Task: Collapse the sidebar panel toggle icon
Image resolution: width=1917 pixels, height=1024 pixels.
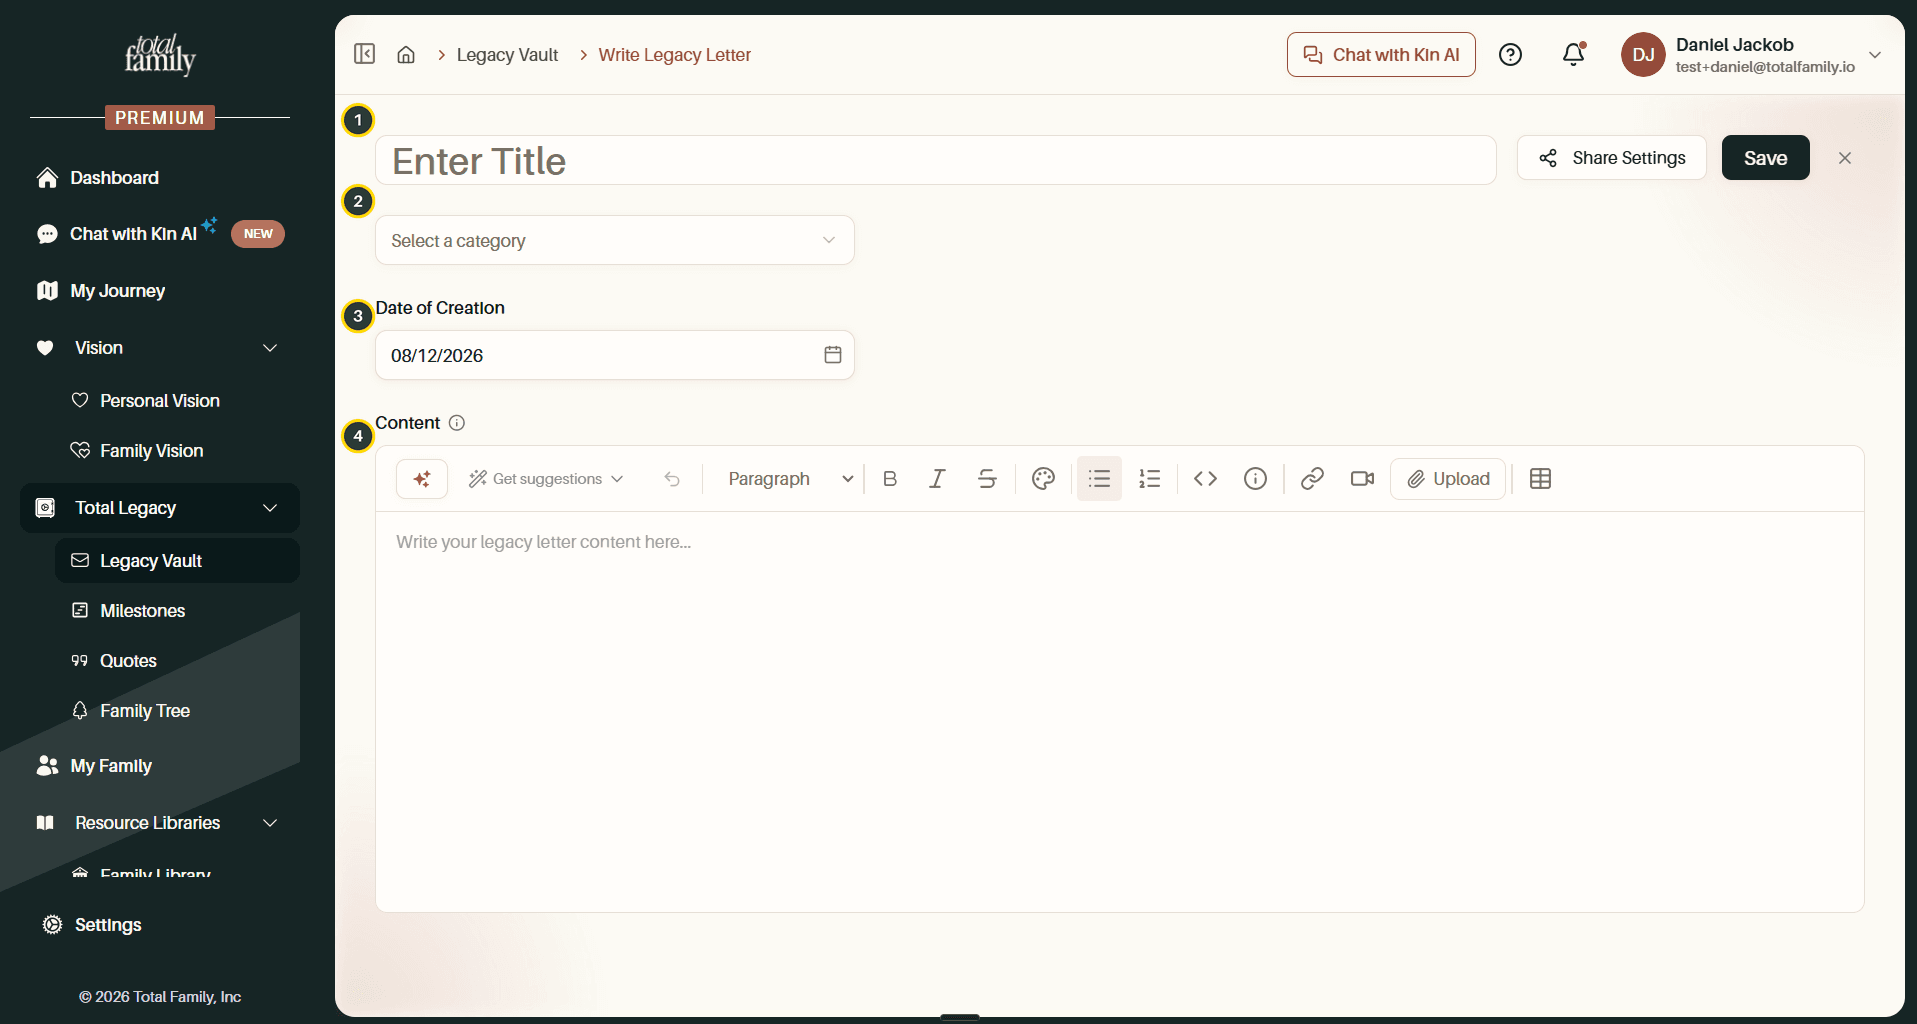Action: [x=364, y=54]
